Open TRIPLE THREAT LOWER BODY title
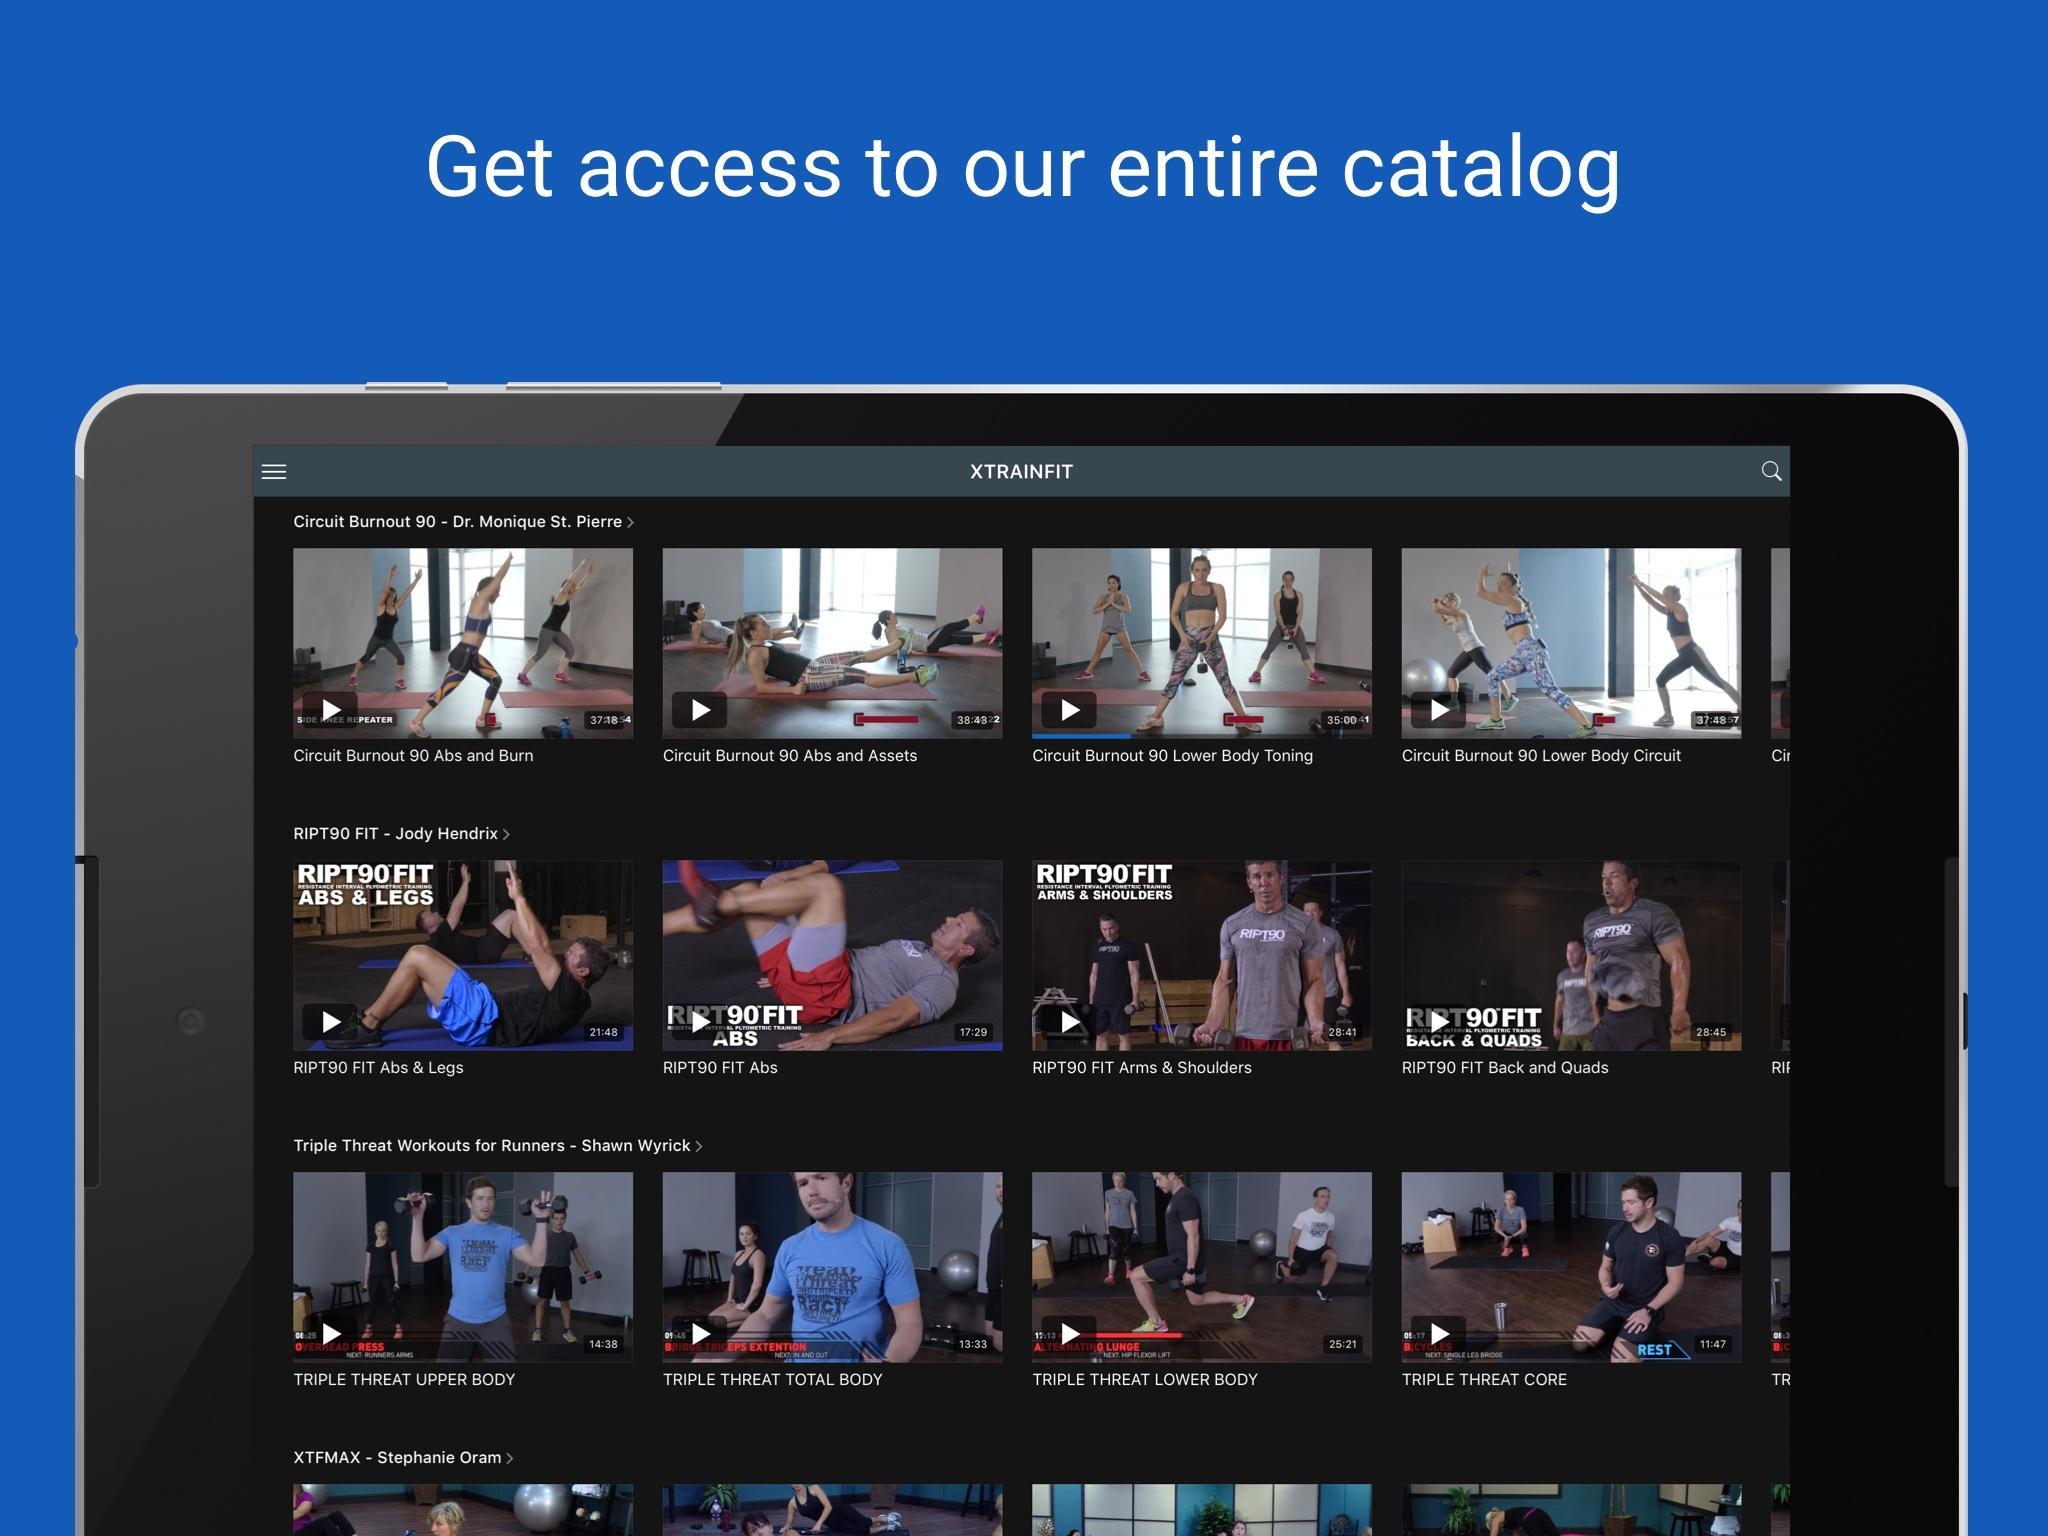The height and width of the screenshot is (1536, 2048). 1145,1380
